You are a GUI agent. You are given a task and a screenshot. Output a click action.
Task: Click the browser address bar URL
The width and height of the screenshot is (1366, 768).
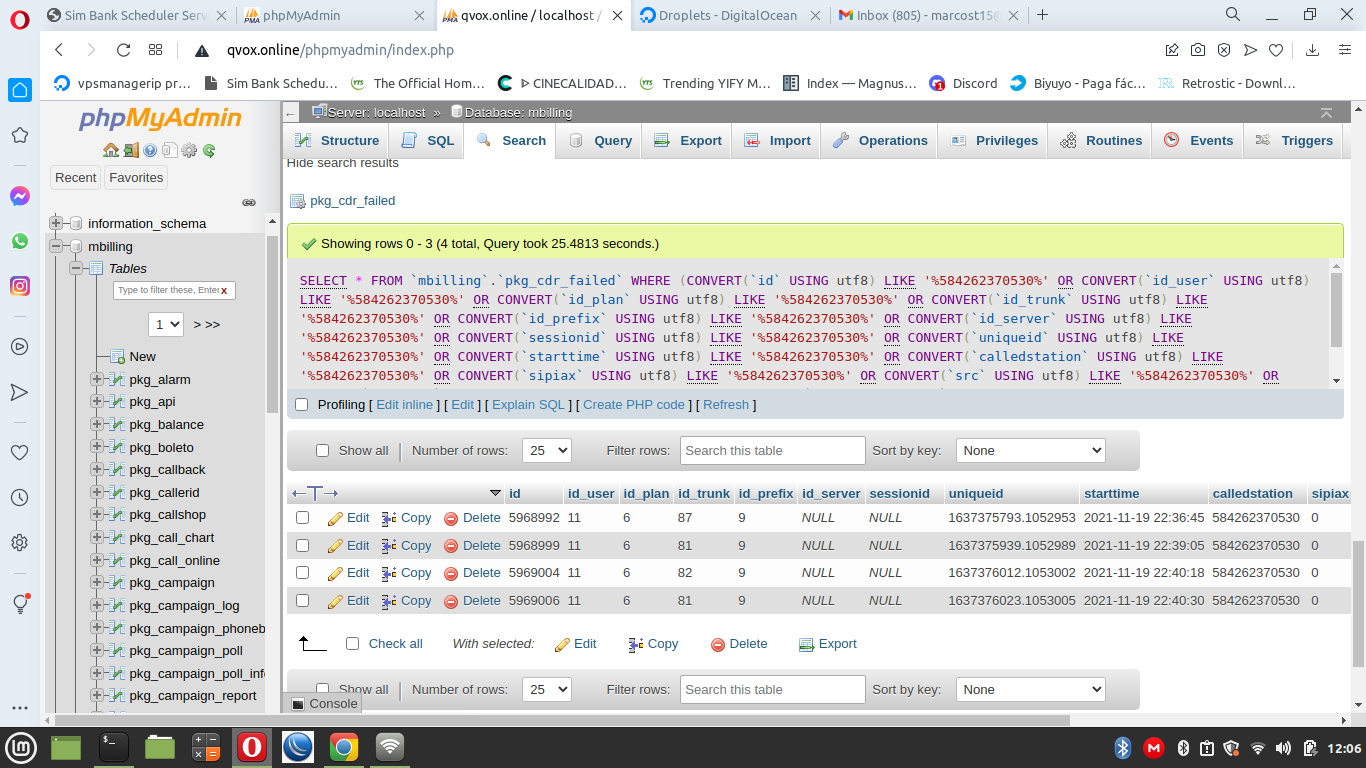340,50
